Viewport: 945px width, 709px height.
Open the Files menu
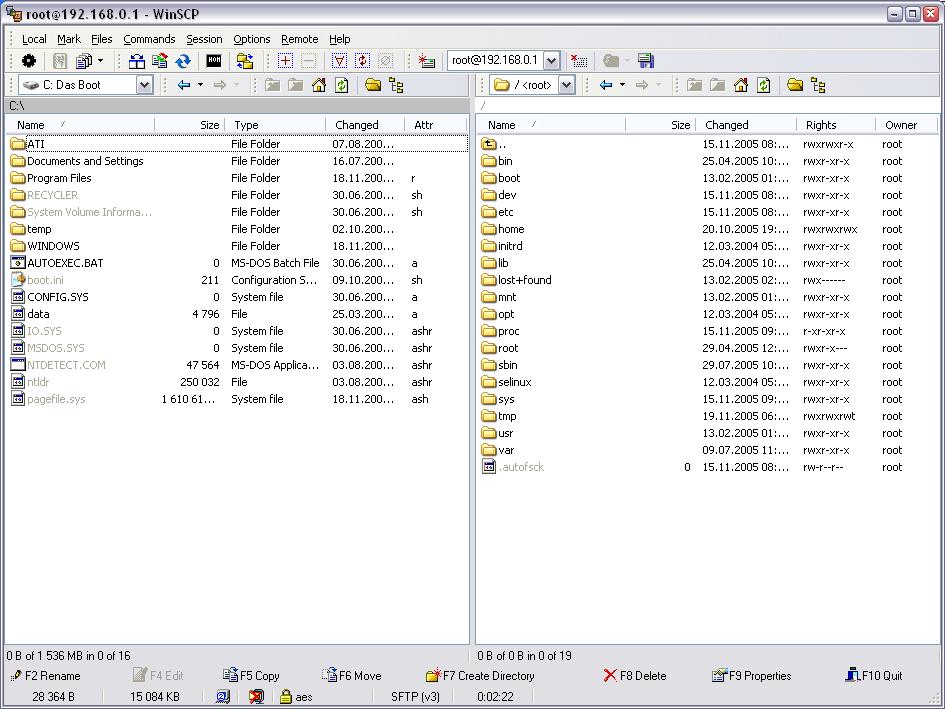click(x=101, y=39)
